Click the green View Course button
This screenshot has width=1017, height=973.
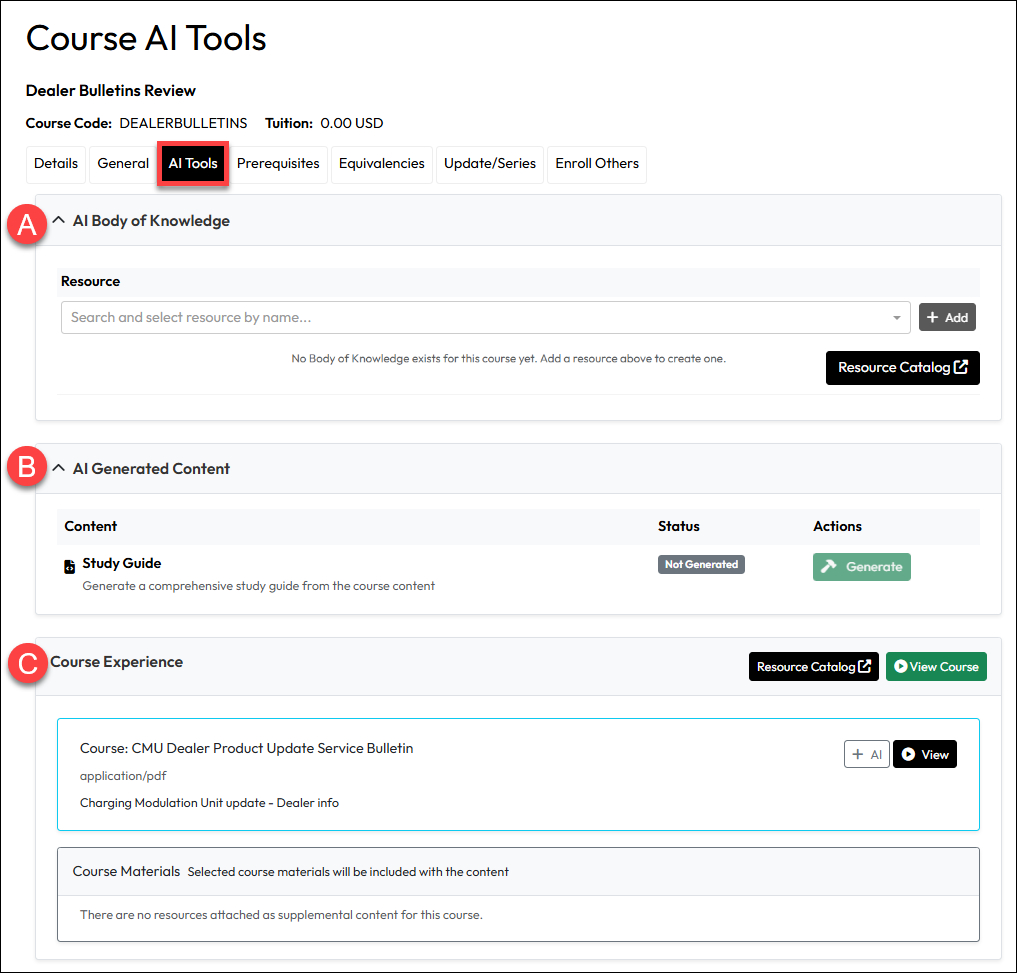click(935, 666)
